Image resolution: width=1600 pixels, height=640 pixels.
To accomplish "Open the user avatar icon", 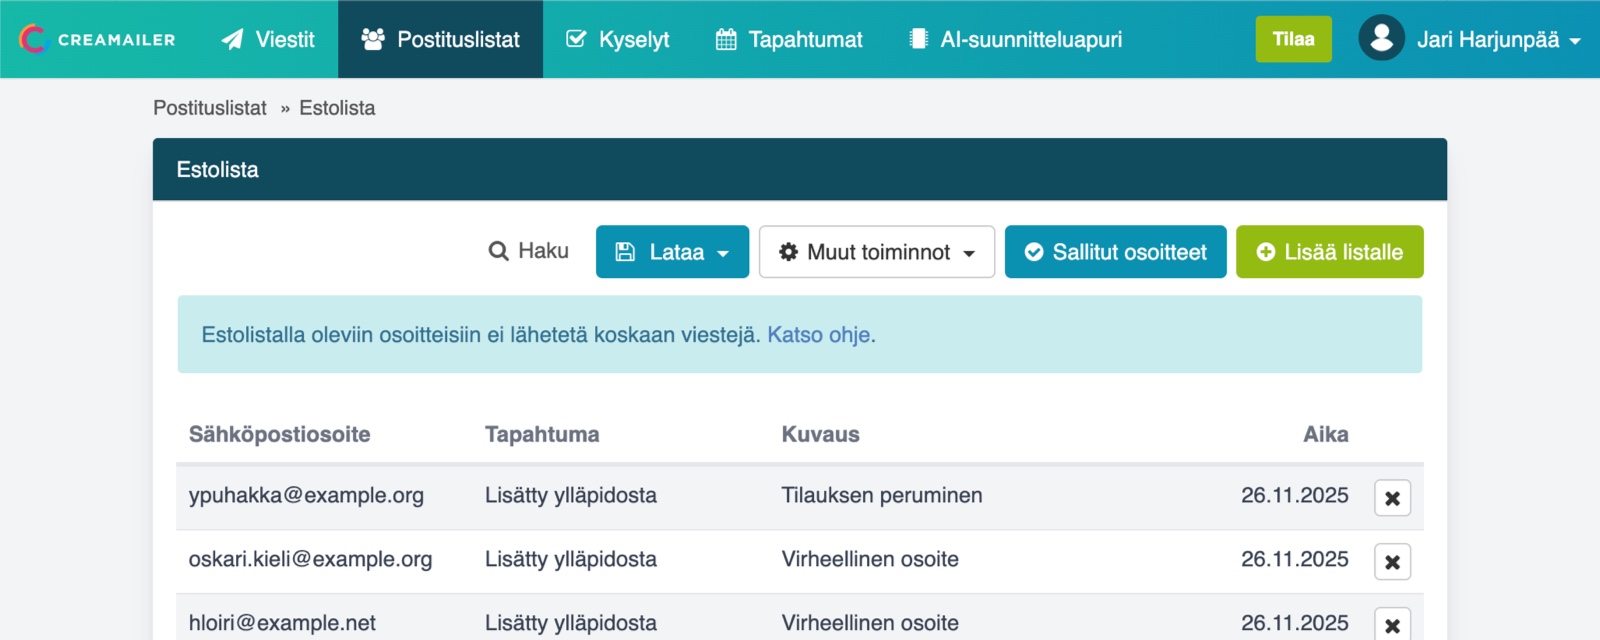I will pyautogui.click(x=1381, y=39).
